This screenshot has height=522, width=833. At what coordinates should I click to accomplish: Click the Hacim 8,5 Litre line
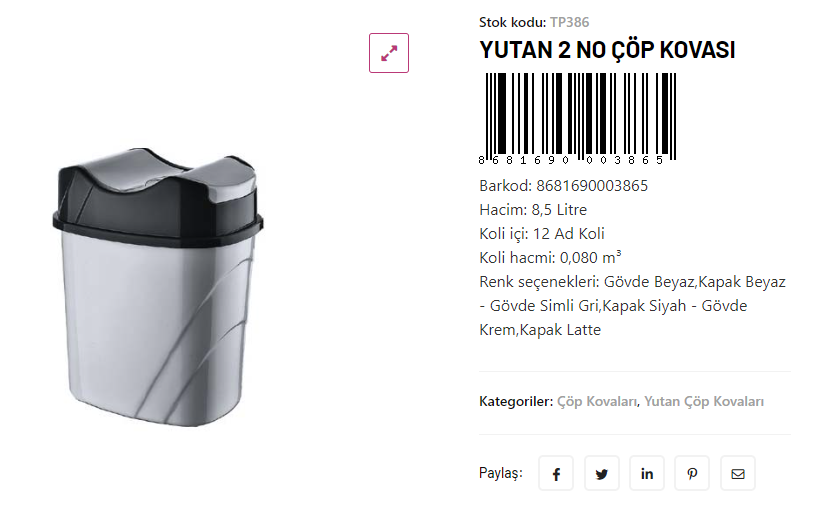(533, 210)
